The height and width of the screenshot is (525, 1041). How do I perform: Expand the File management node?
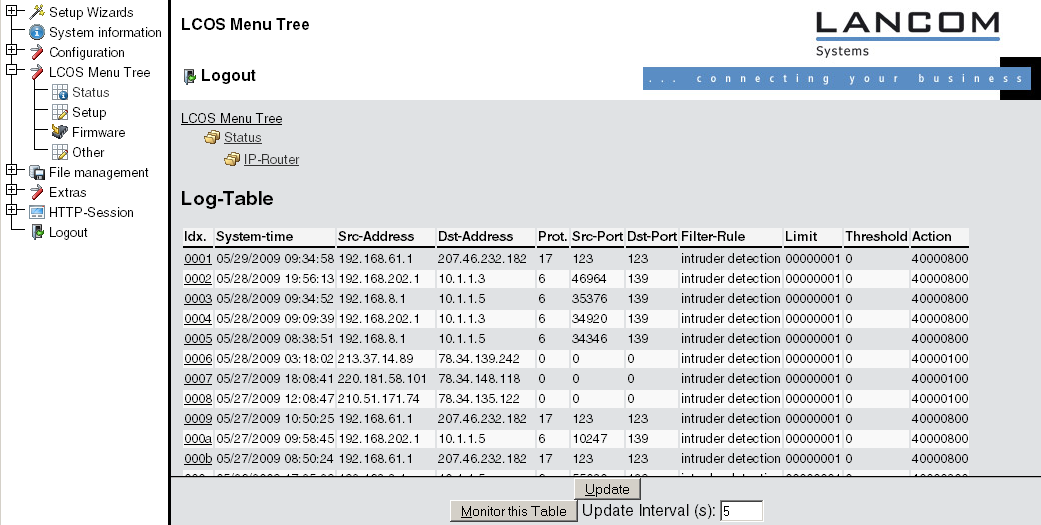tap(11, 171)
